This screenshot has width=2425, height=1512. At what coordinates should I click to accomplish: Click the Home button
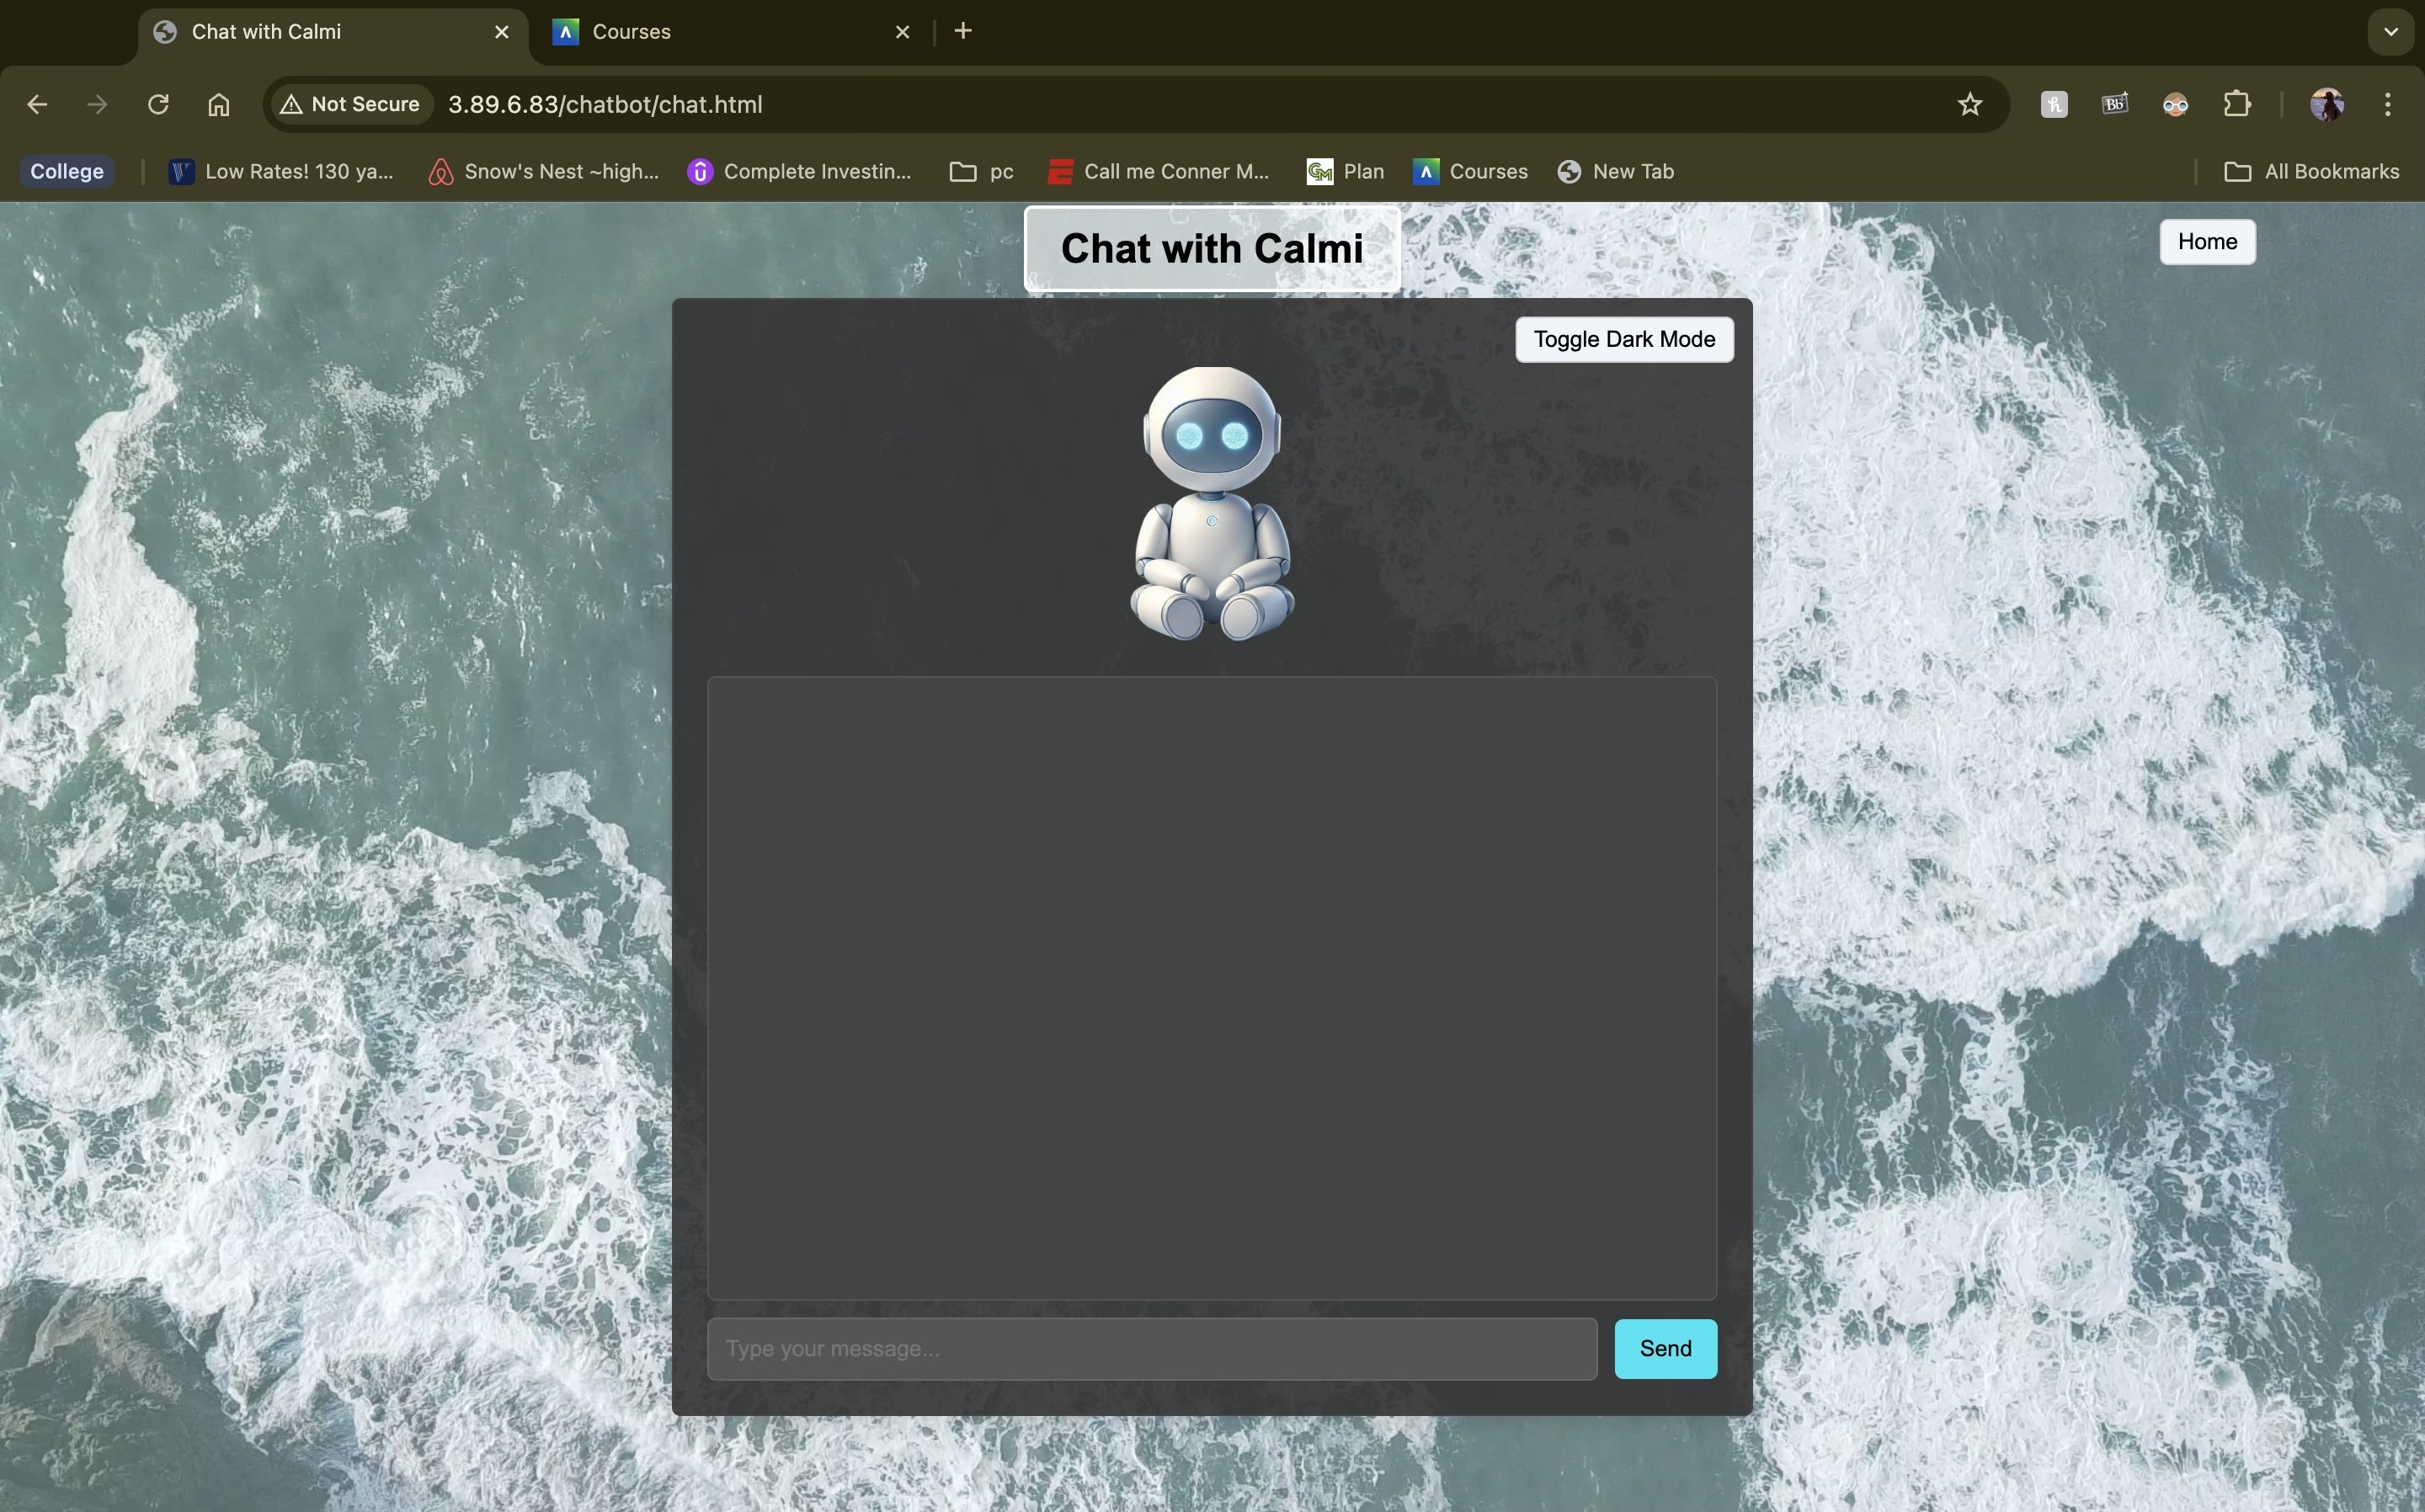coord(2206,241)
